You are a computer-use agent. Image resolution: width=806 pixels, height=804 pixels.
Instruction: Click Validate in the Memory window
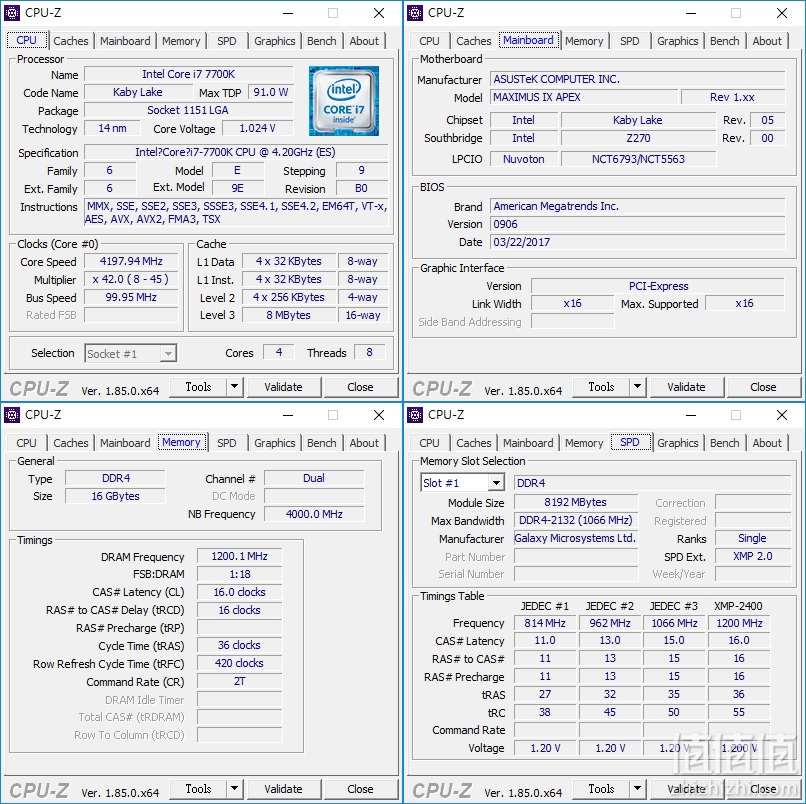click(284, 789)
